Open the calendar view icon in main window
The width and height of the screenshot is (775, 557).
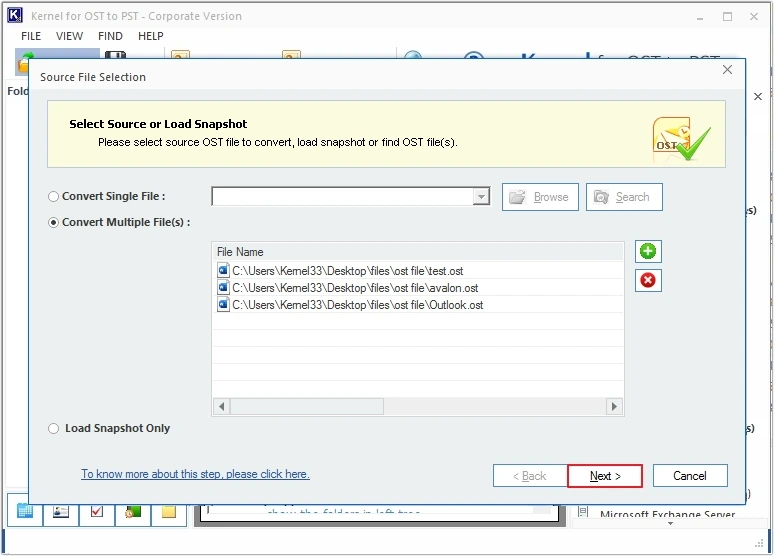point(25,513)
